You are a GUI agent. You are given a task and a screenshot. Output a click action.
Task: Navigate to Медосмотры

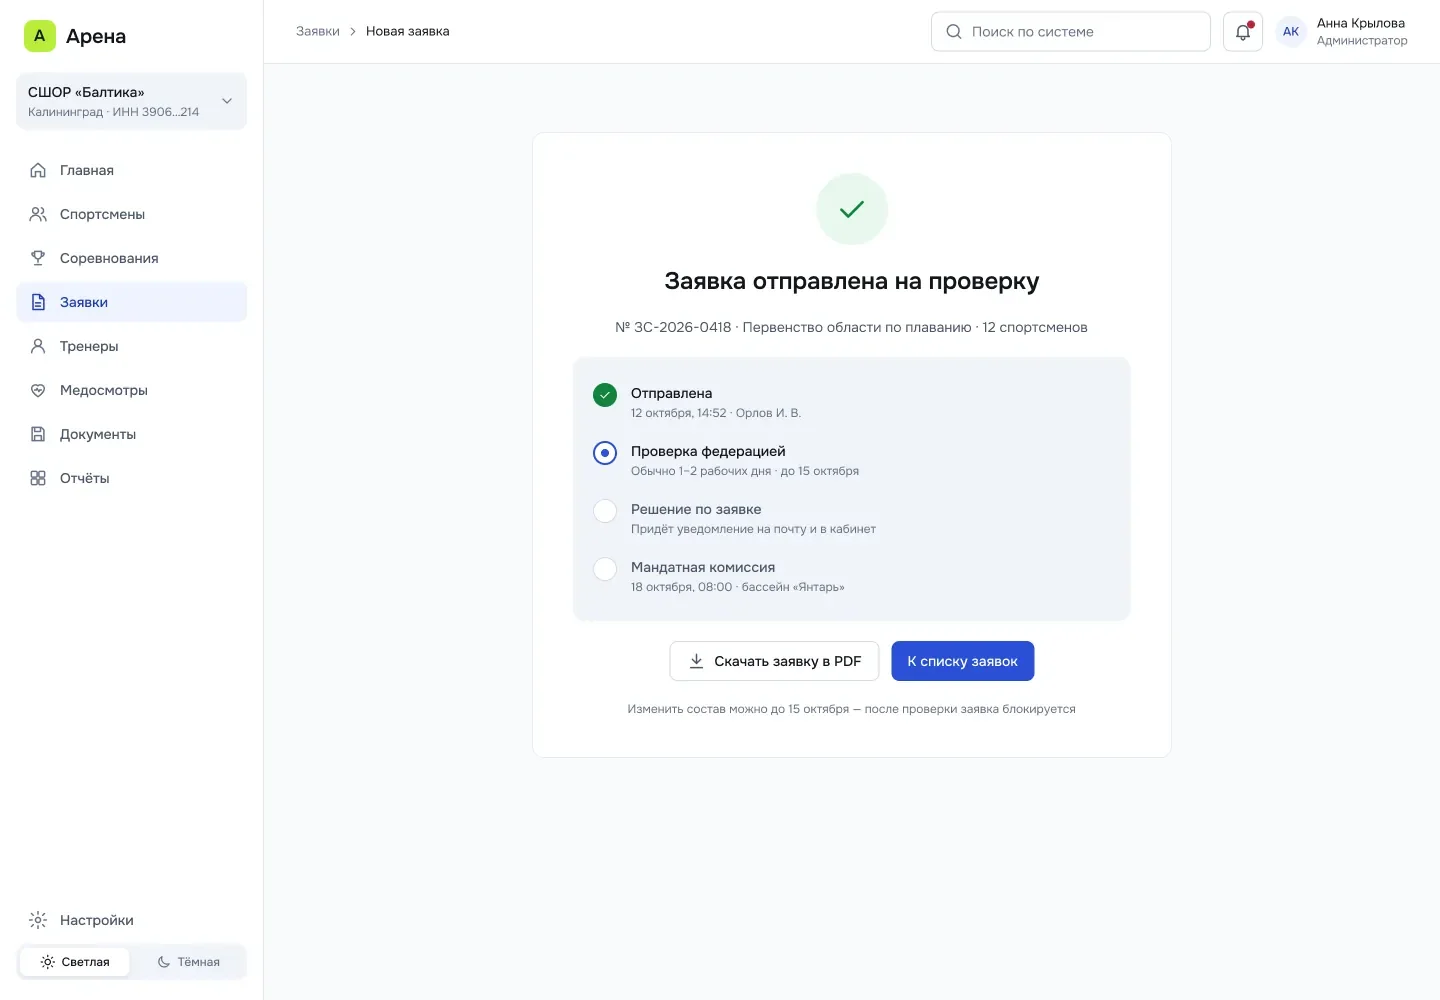(131, 390)
